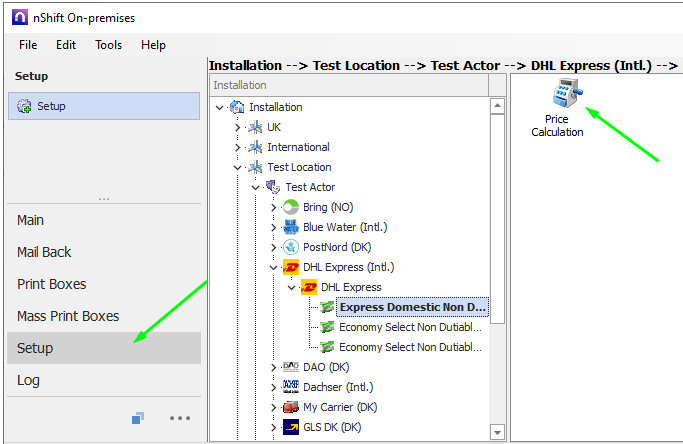
Task: Expand the UK tree node
Action: [x=238, y=127]
